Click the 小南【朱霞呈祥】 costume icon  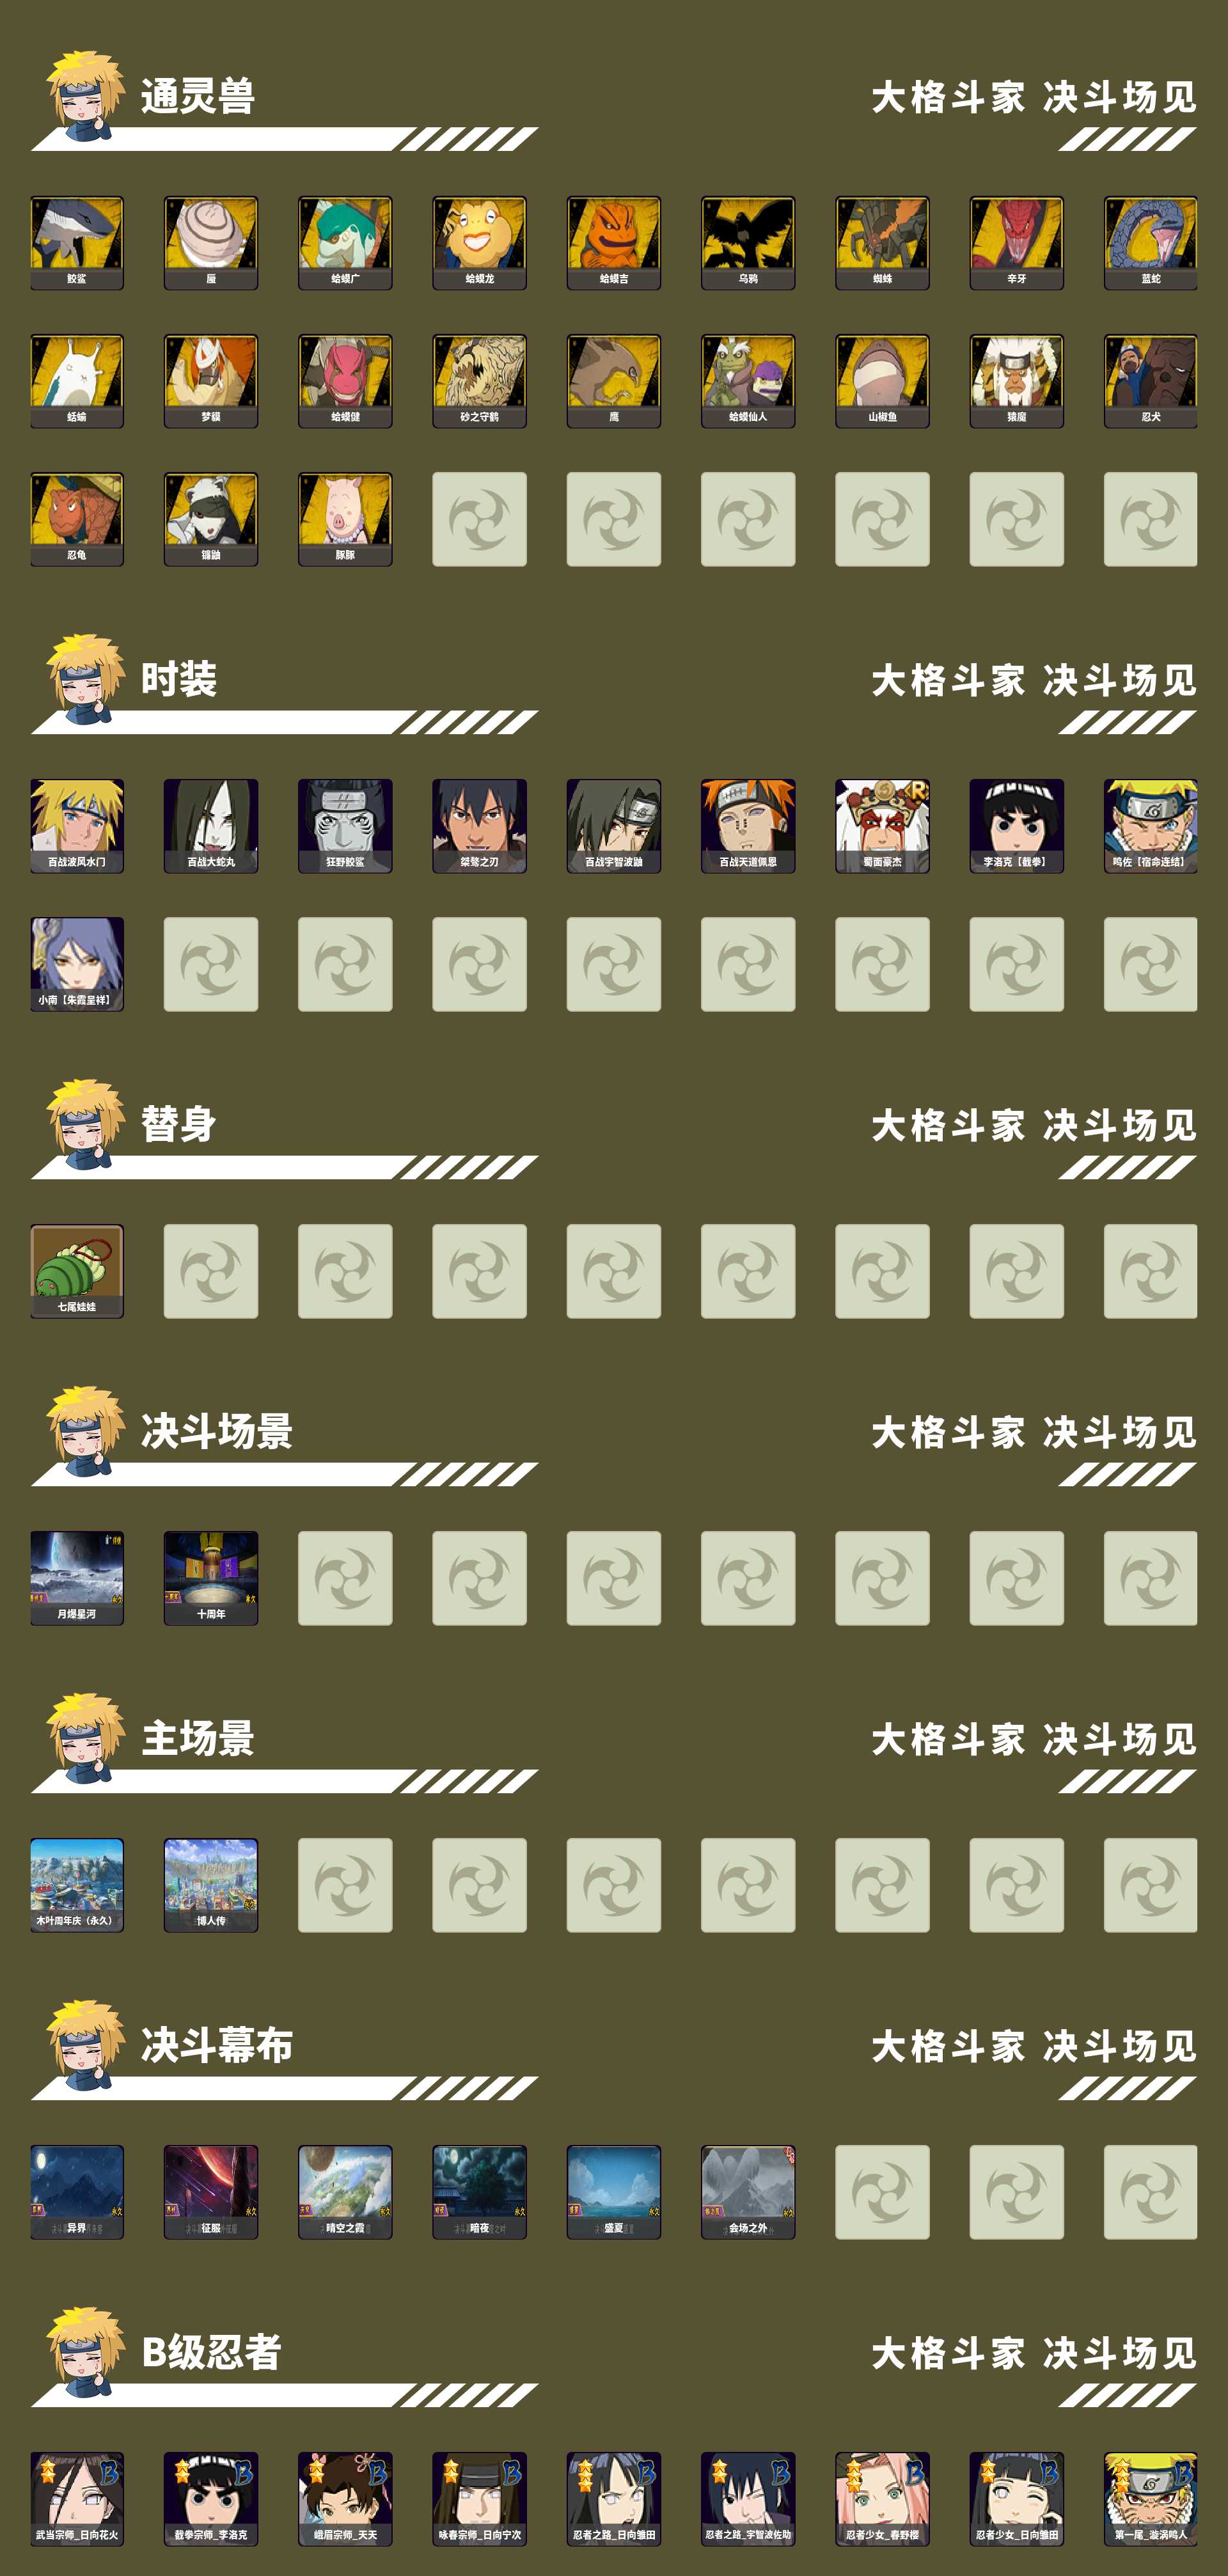click(x=77, y=964)
